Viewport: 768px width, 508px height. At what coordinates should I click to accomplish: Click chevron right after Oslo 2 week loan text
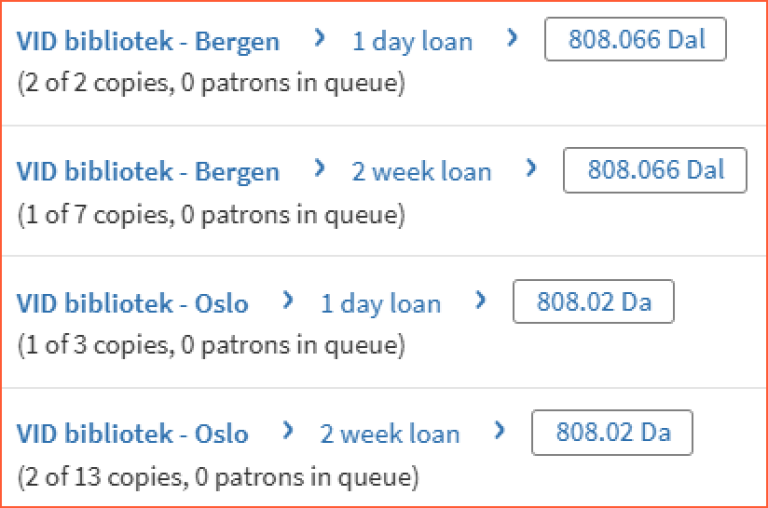tap(500, 431)
